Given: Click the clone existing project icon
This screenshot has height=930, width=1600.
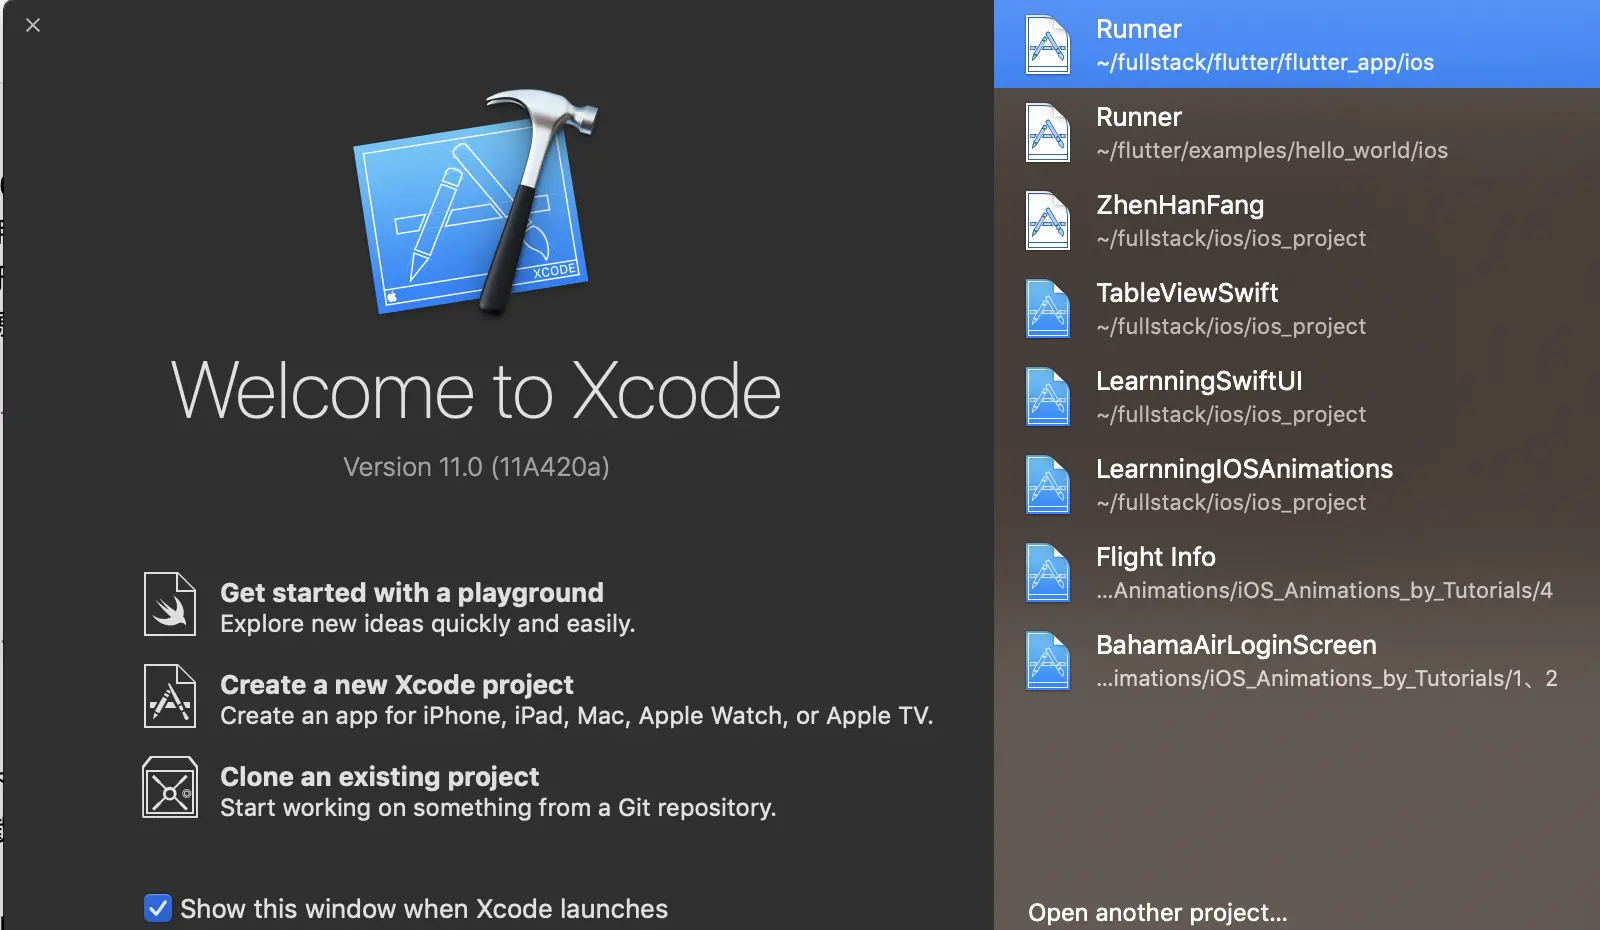Looking at the screenshot, I should pos(170,787).
